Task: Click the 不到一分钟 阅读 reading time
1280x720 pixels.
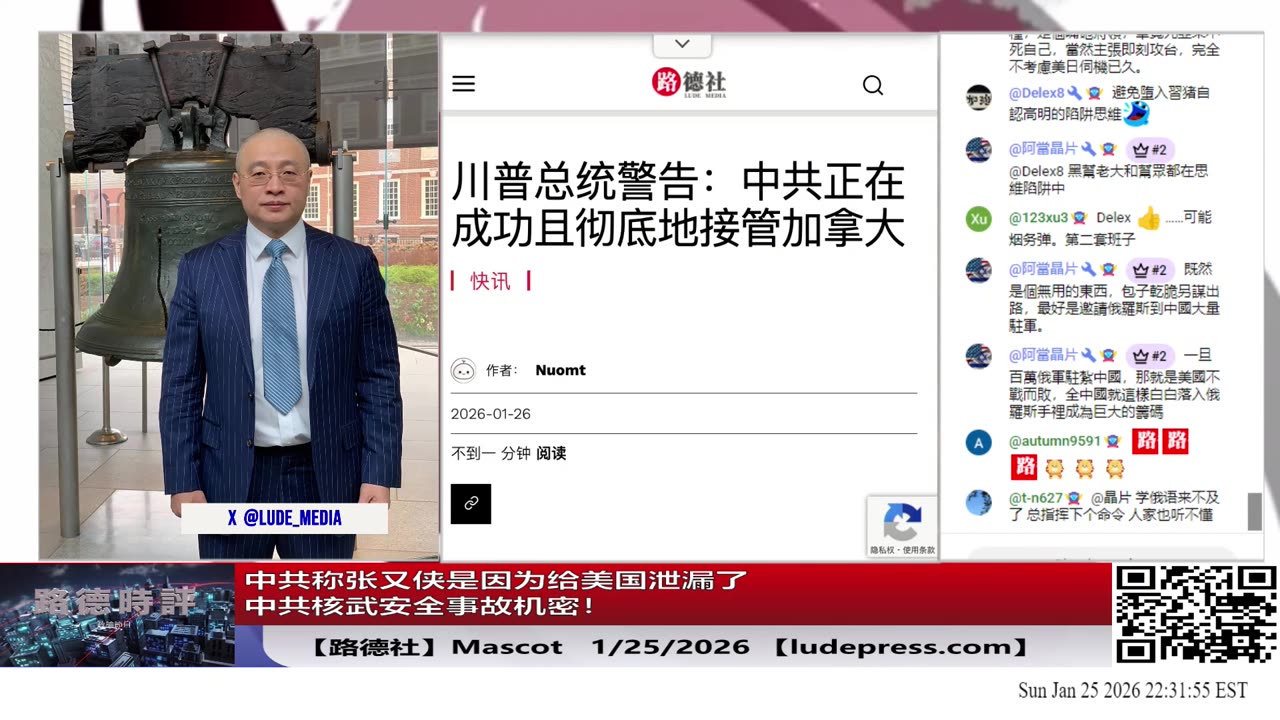Action: coord(508,453)
